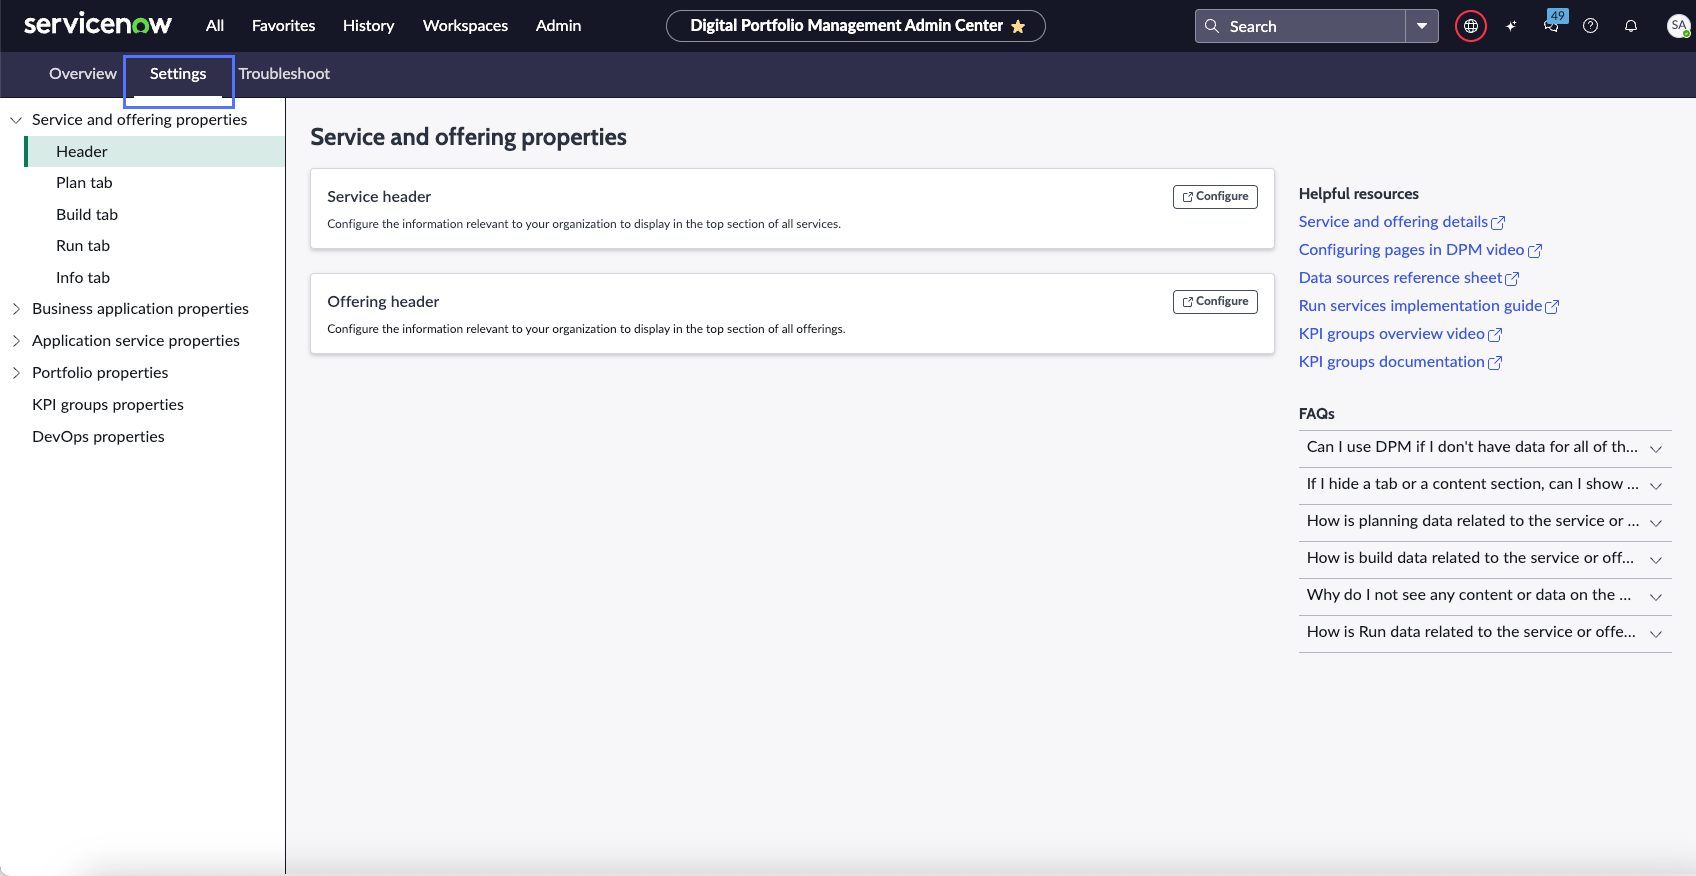Click the Service header card title

click(379, 197)
